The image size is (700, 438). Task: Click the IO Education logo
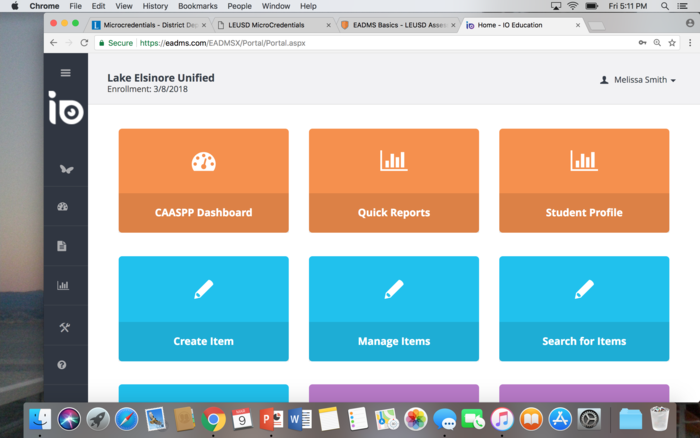click(x=66, y=109)
